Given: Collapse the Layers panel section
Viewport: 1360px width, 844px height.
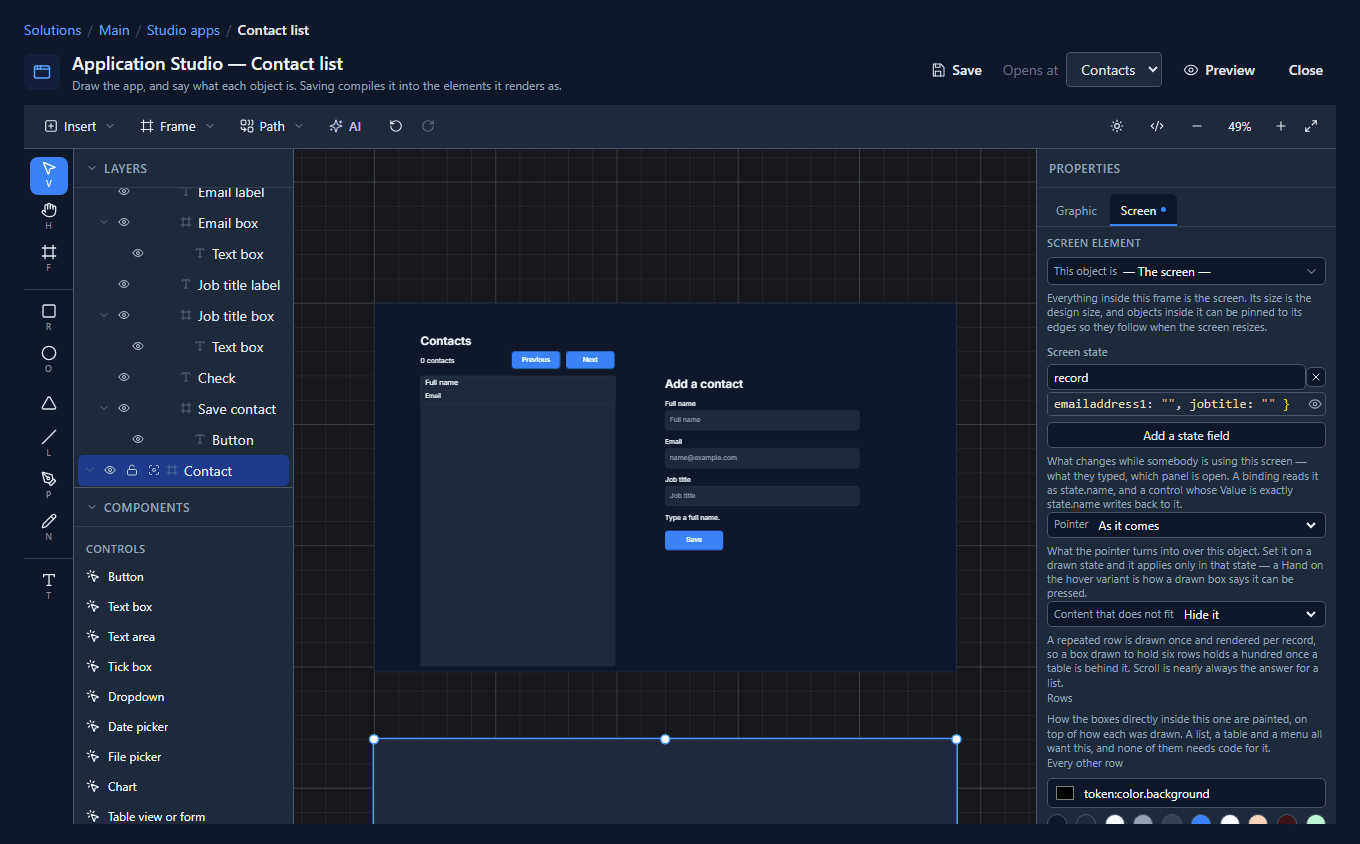Looking at the screenshot, I should tap(92, 169).
